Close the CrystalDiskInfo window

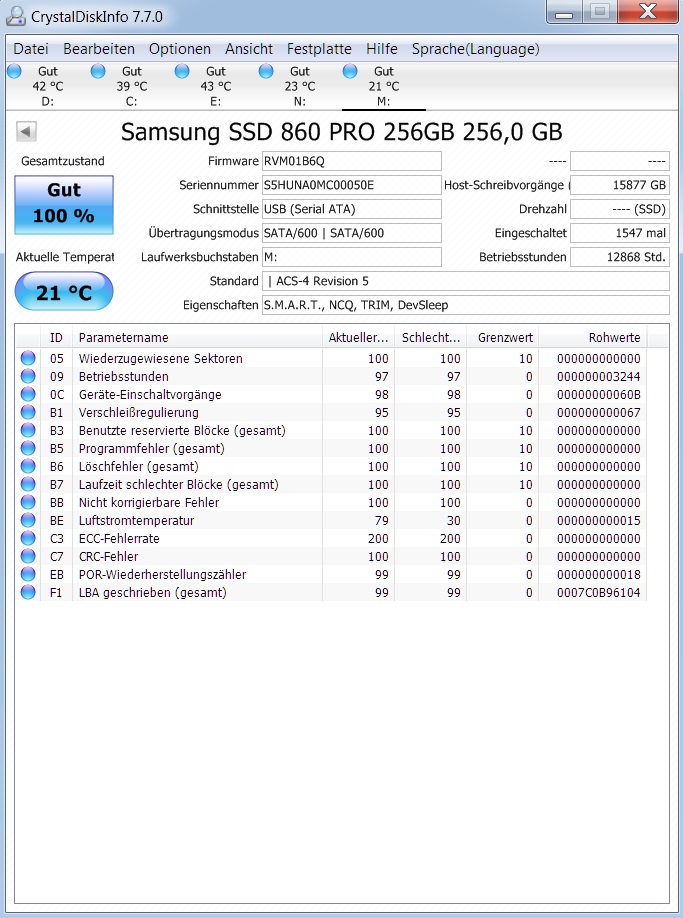(x=648, y=12)
